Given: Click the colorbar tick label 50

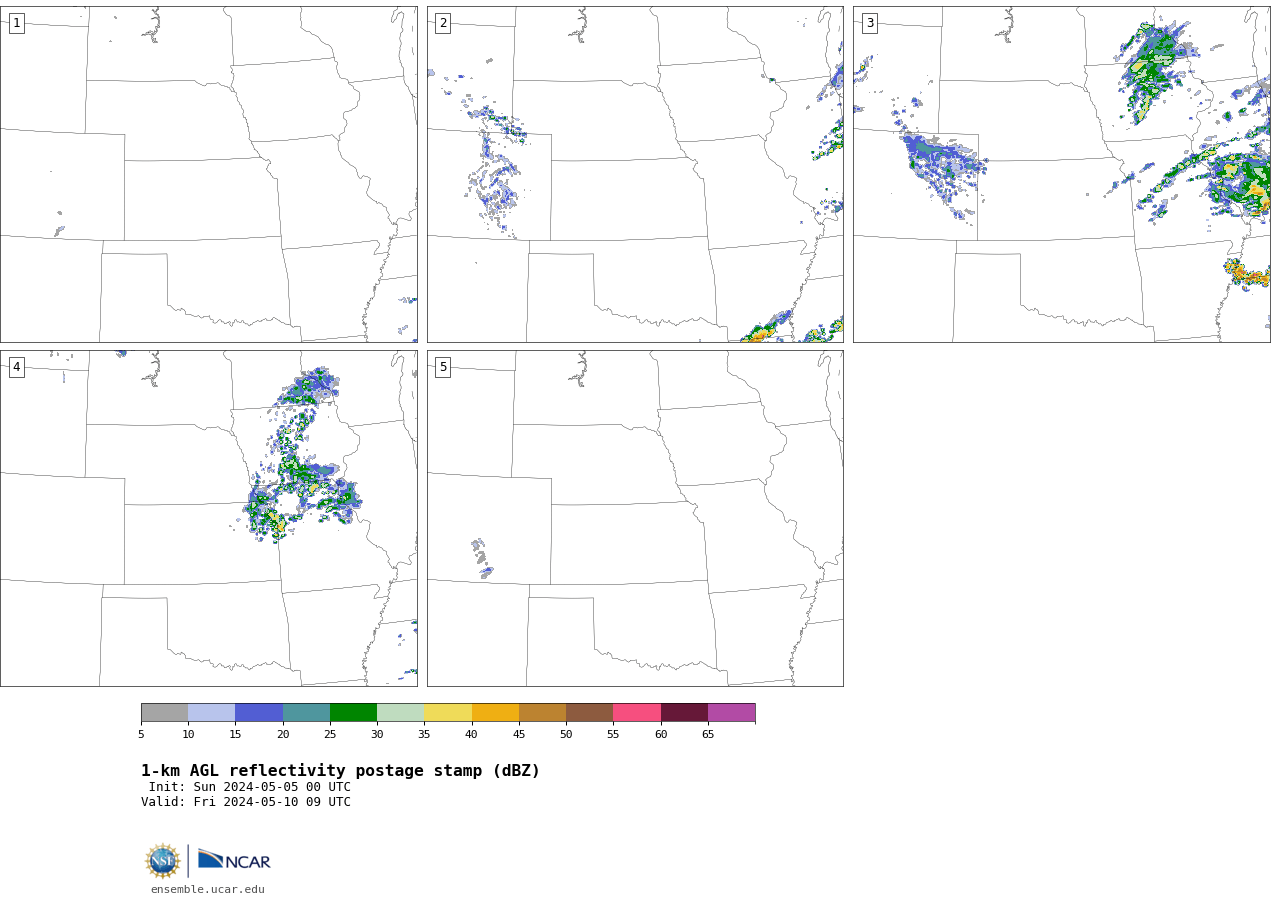Looking at the screenshot, I should click(566, 735).
